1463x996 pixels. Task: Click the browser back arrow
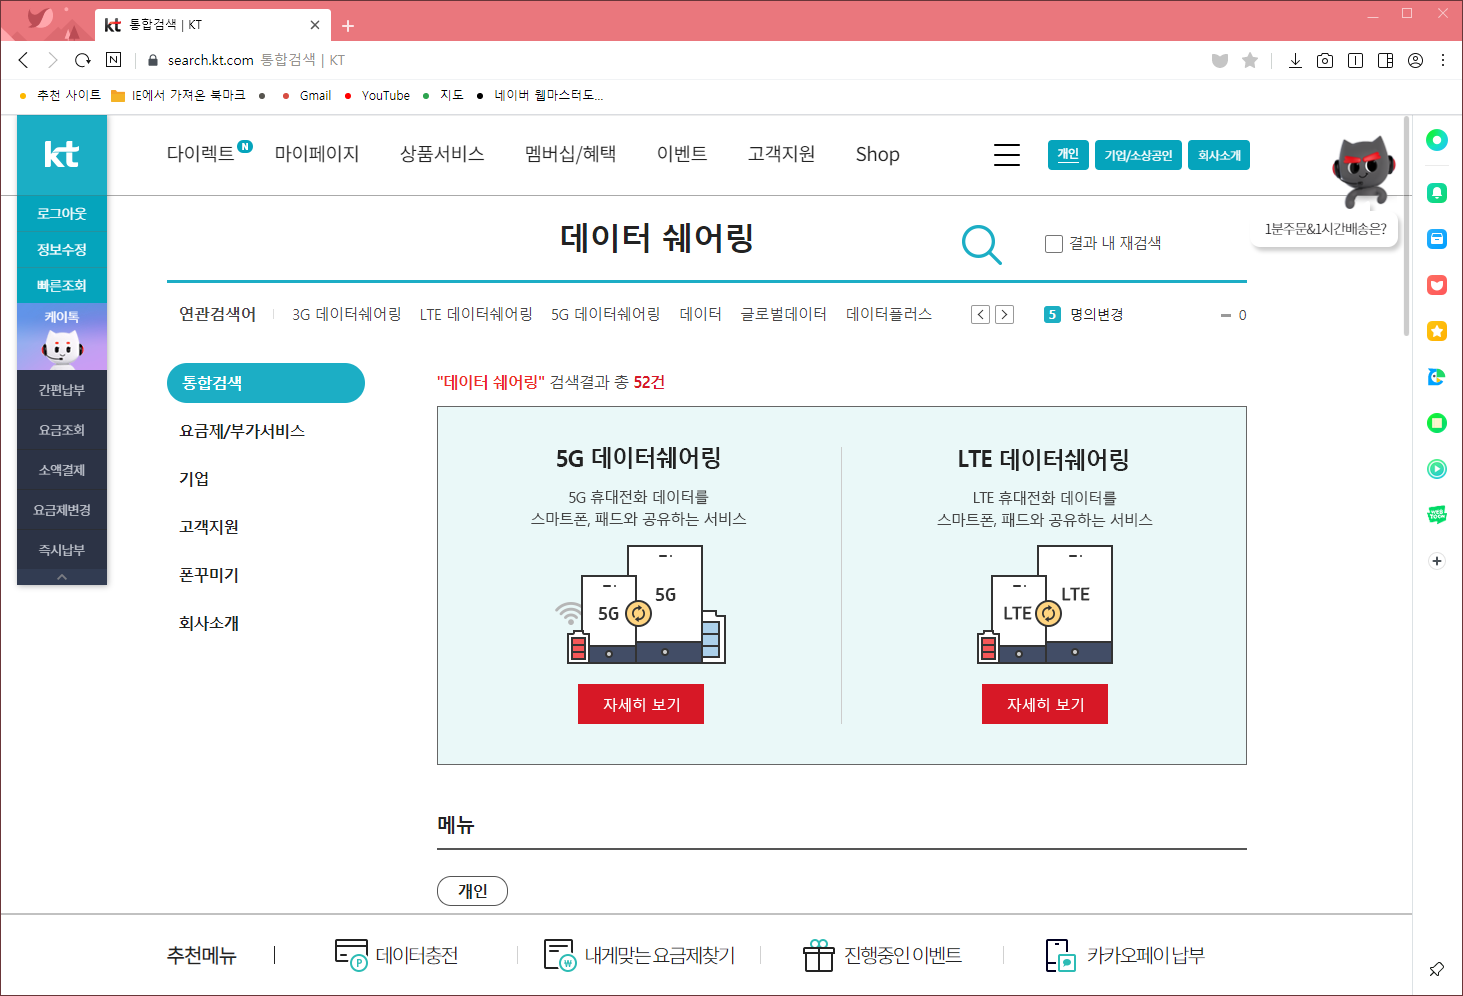[x=24, y=60]
